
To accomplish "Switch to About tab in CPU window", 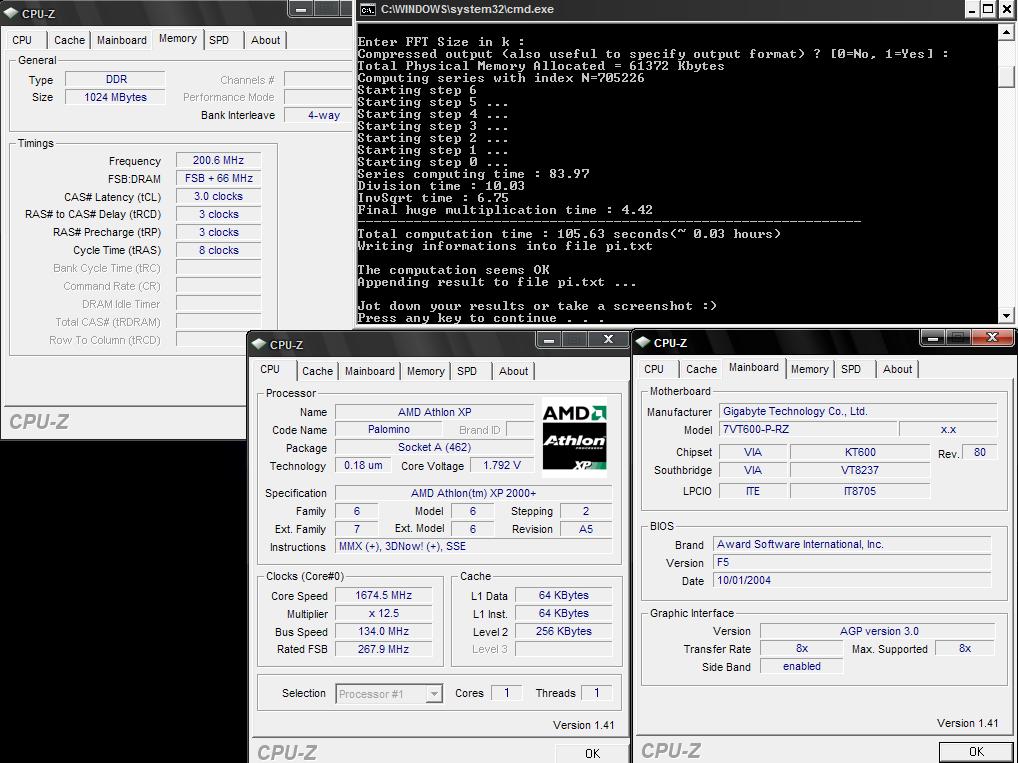I will (x=514, y=371).
